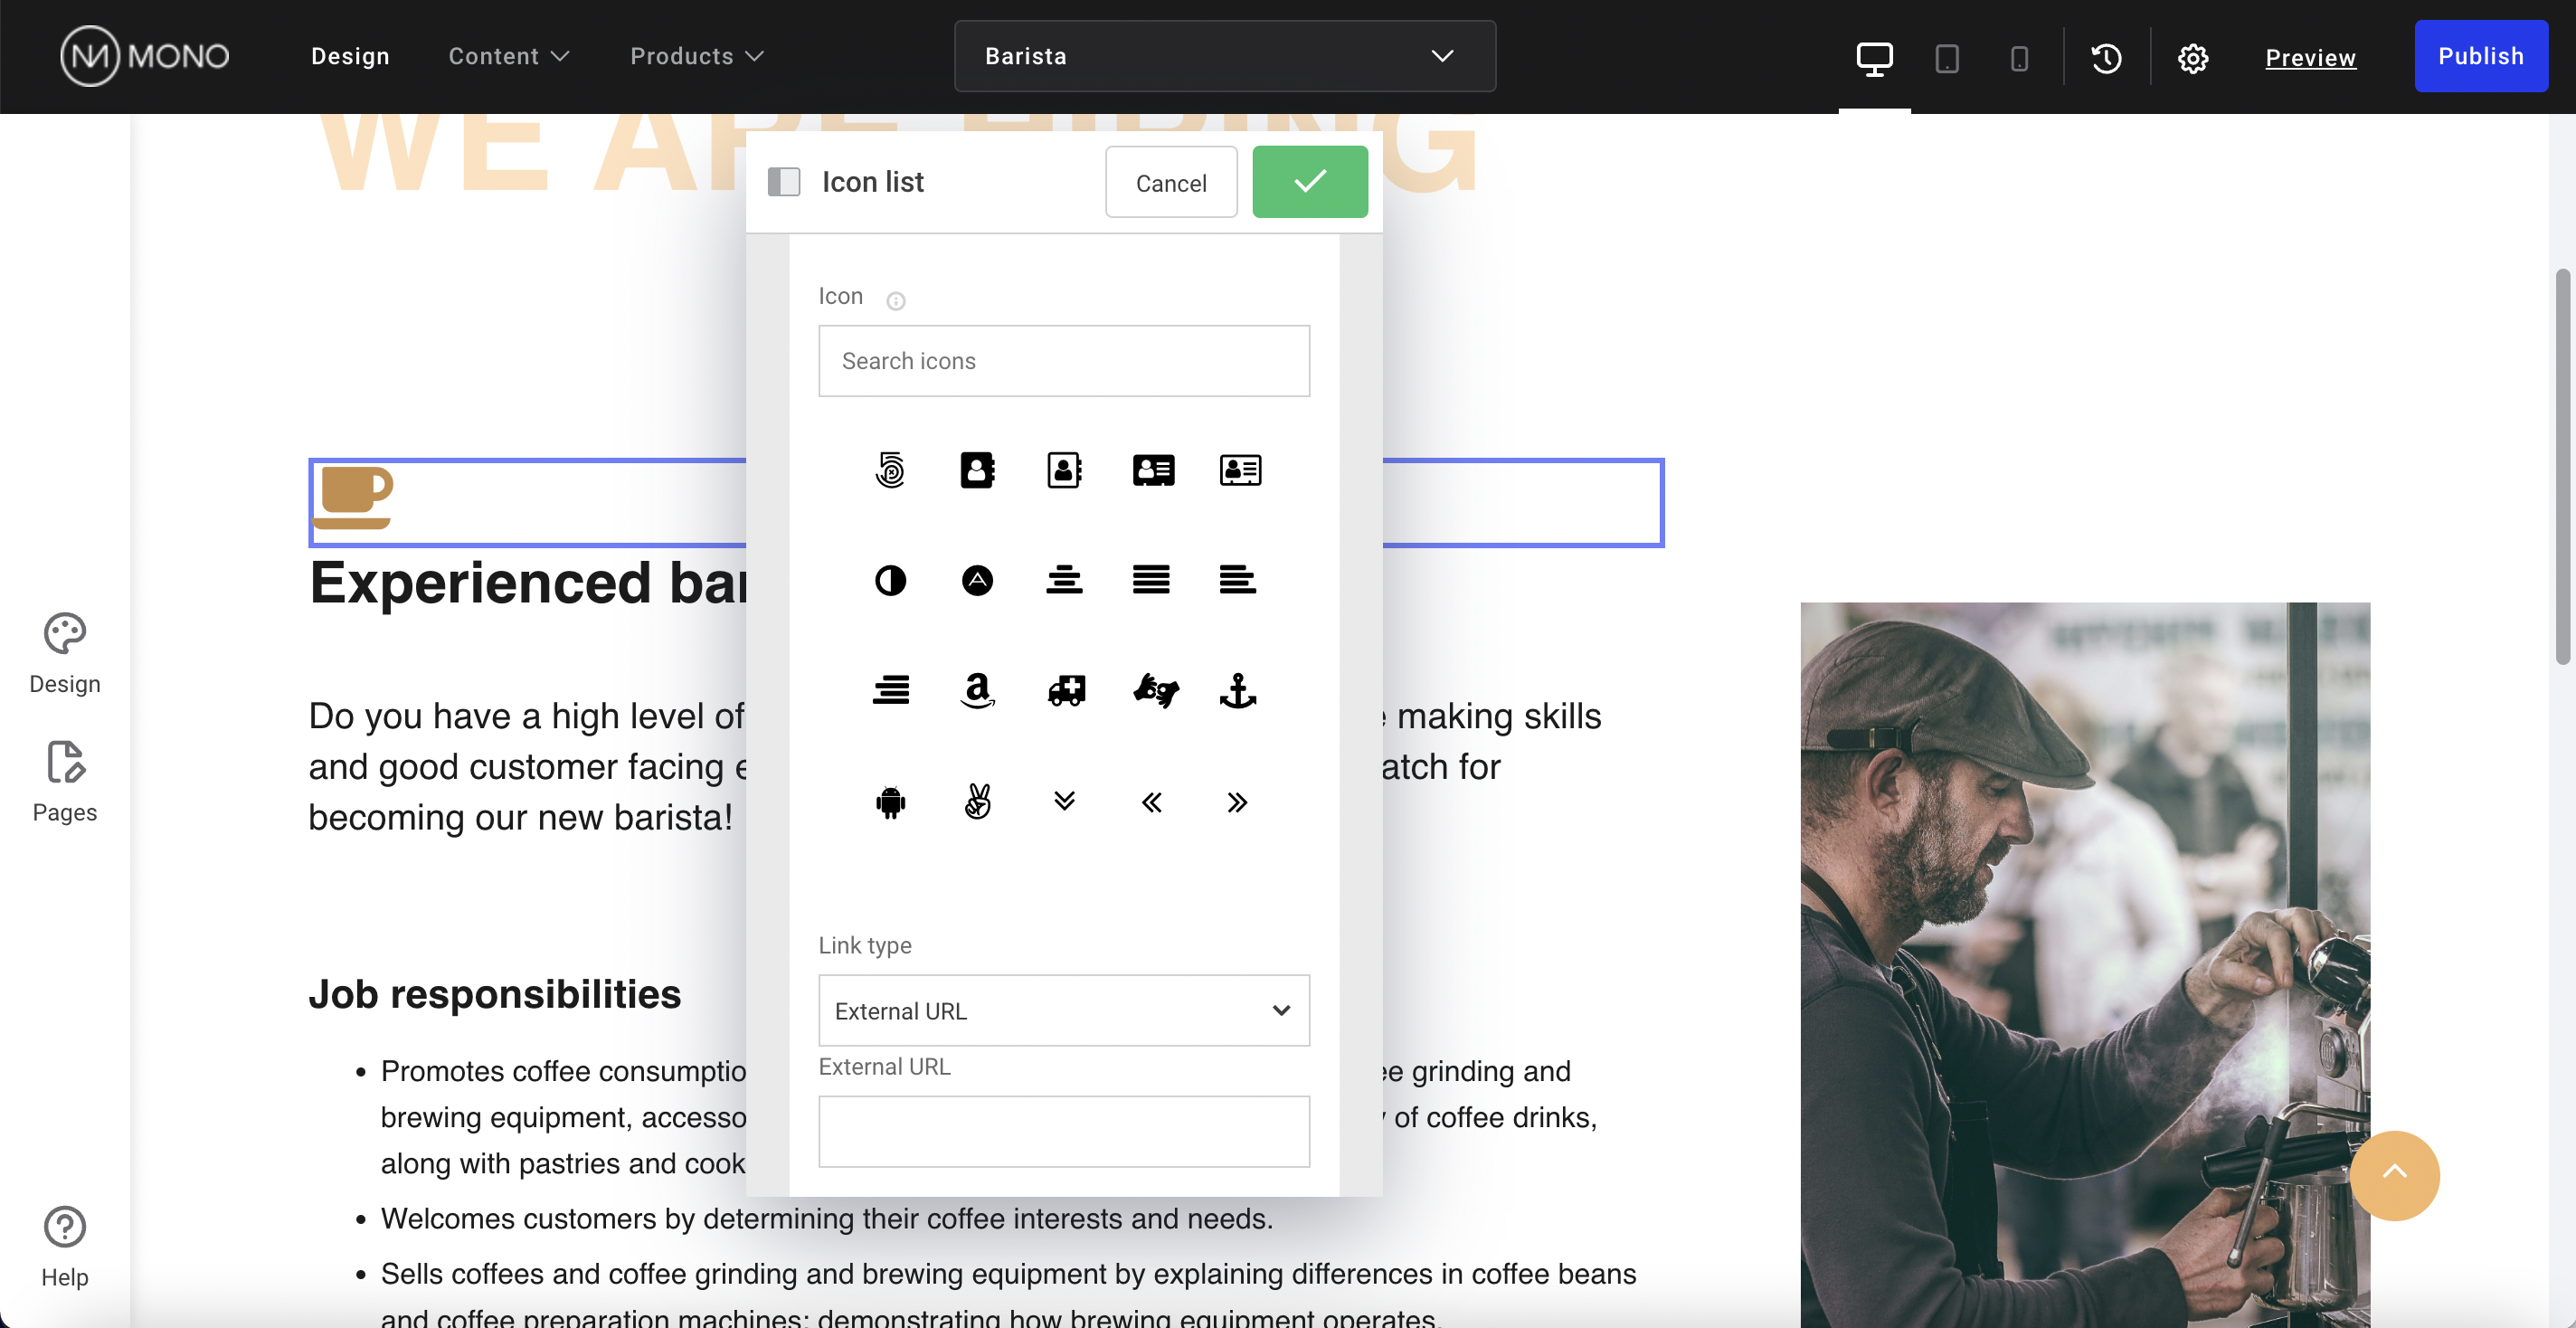Select the outlined address card icon
This screenshot has width=2576, height=1328.
click(1239, 470)
